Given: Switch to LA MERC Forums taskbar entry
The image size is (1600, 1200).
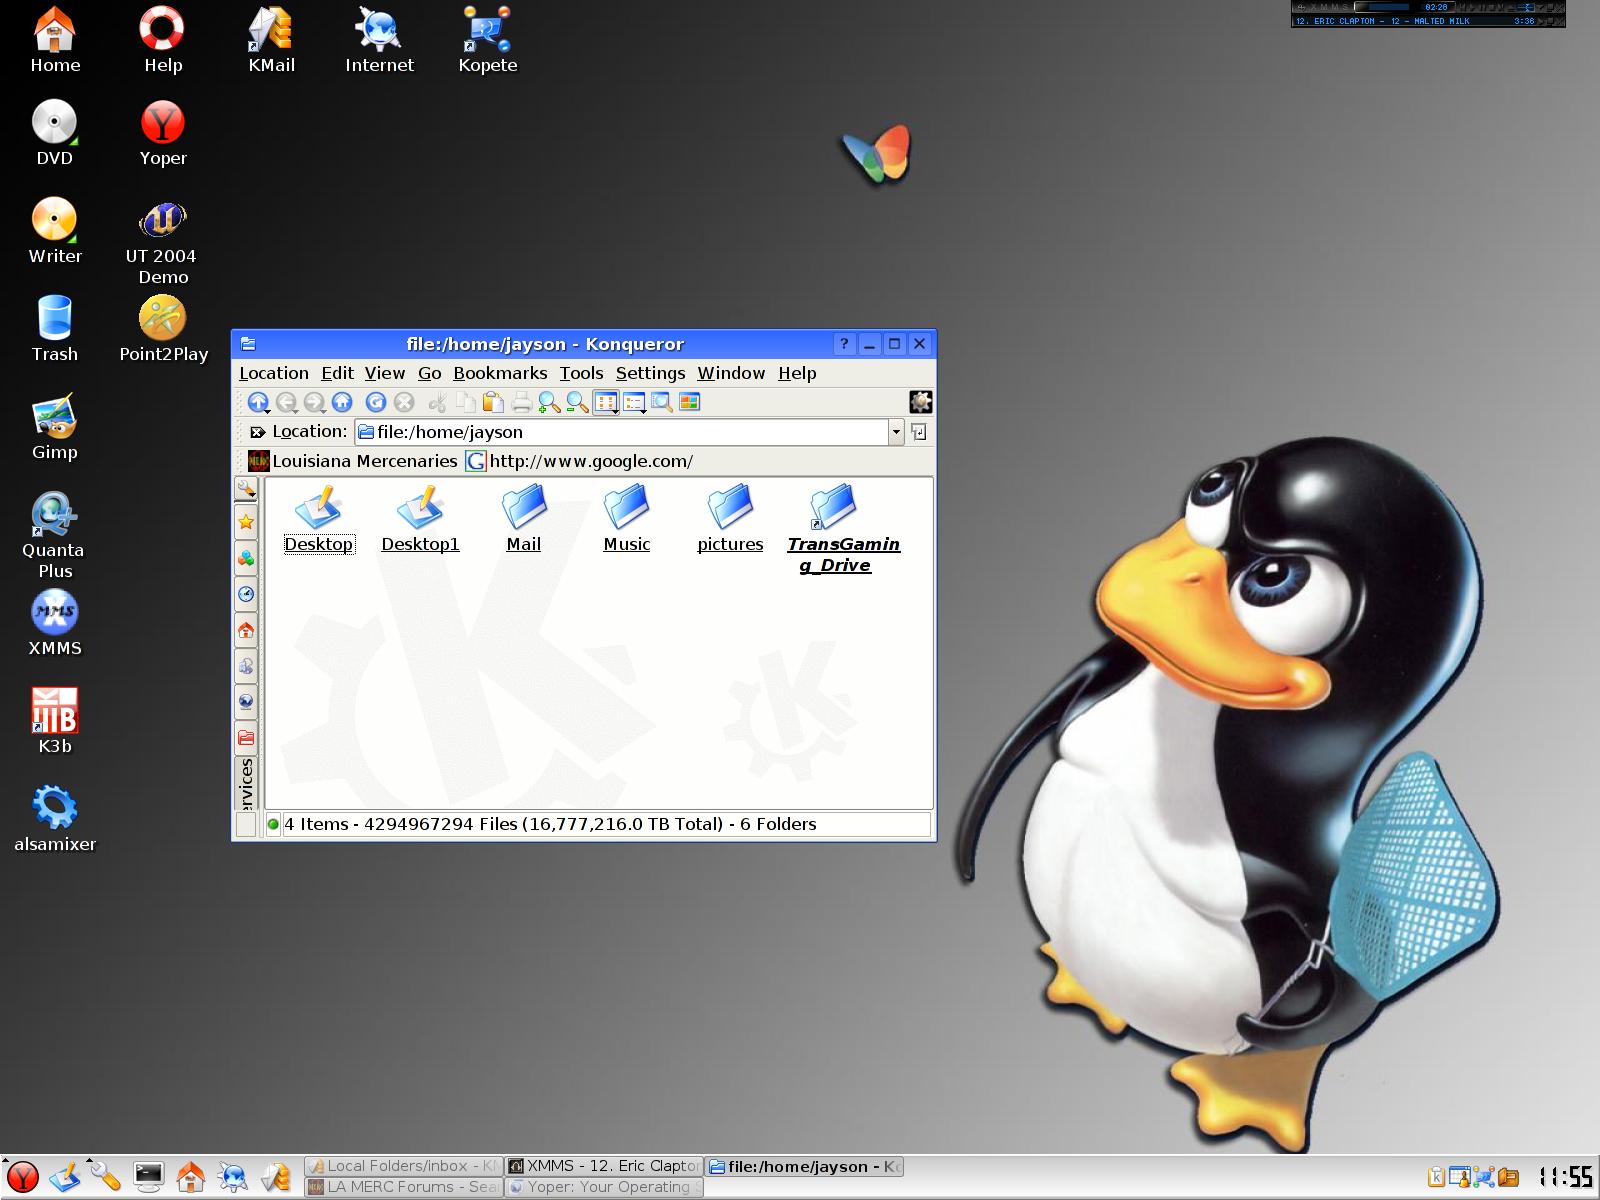Looking at the screenshot, I should [403, 1187].
